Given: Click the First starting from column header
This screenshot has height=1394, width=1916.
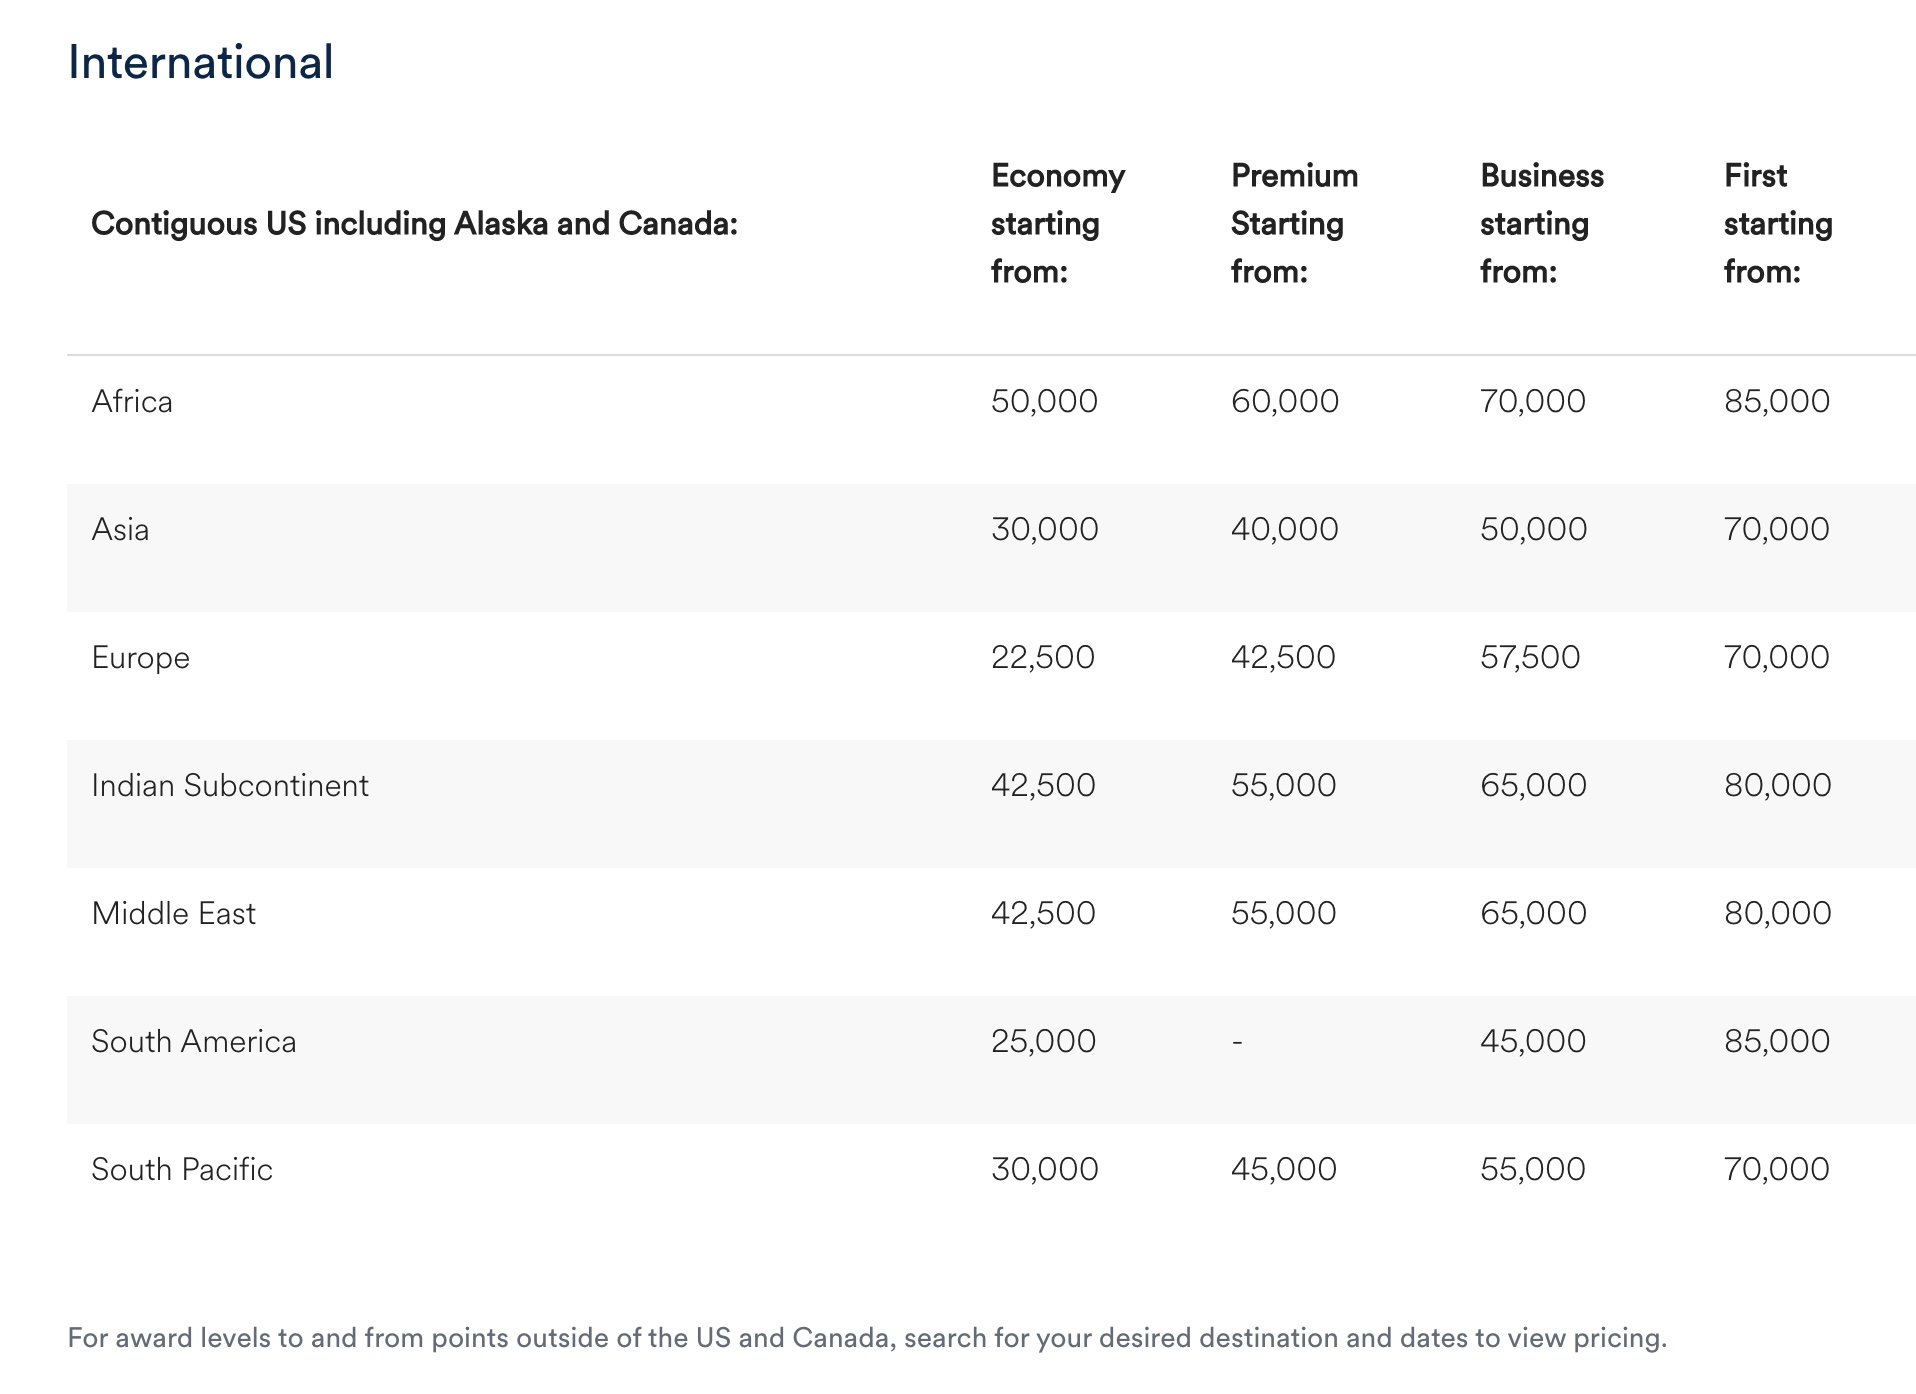Looking at the screenshot, I should [1777, 224].
